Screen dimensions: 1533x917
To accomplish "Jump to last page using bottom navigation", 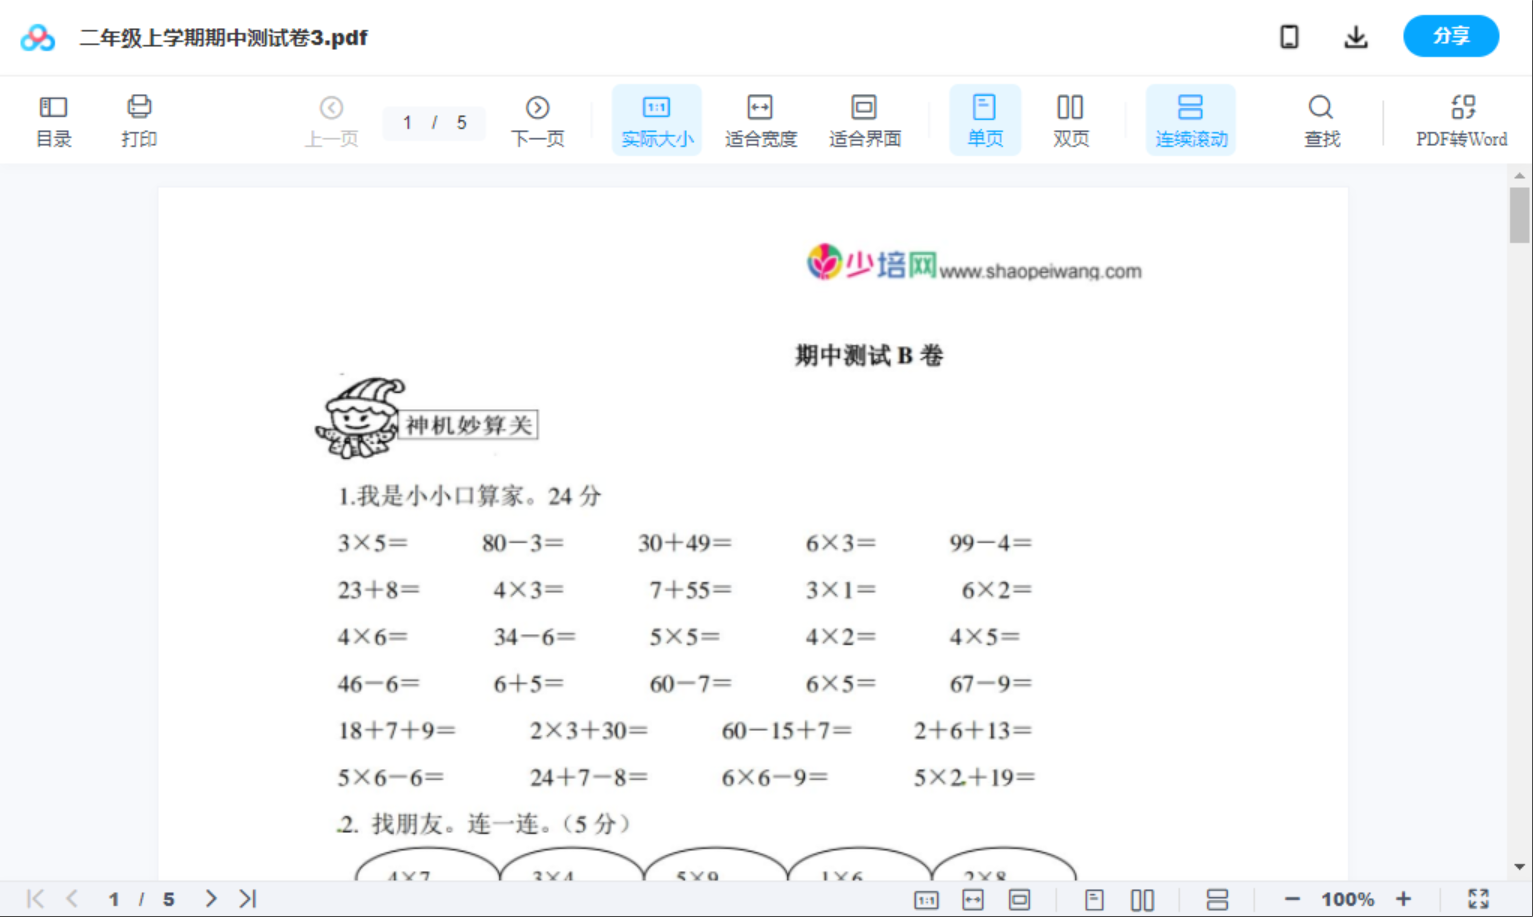I will (246, 898).
